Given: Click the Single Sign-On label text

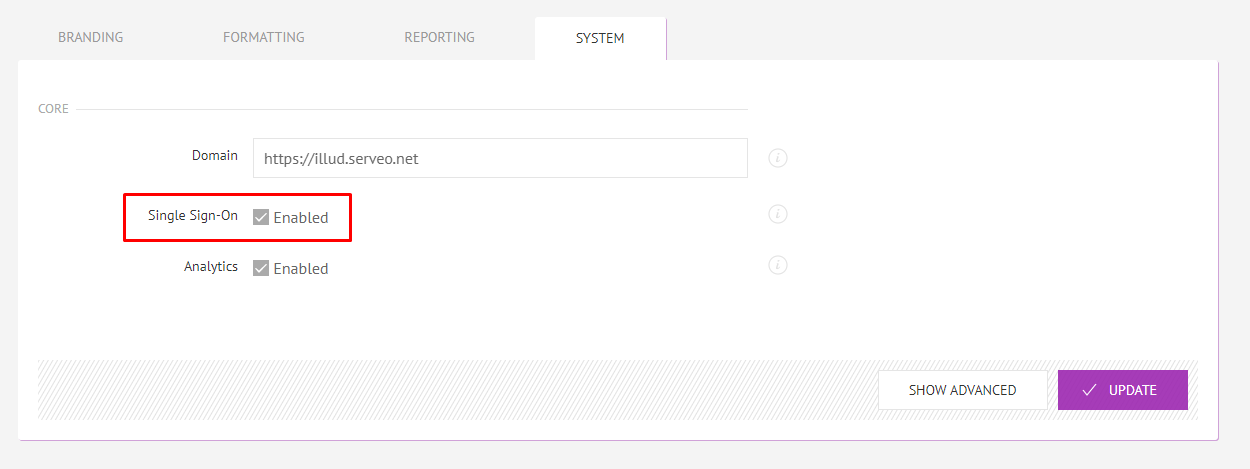Looking at the screenshot, I should tap(193, 215).
